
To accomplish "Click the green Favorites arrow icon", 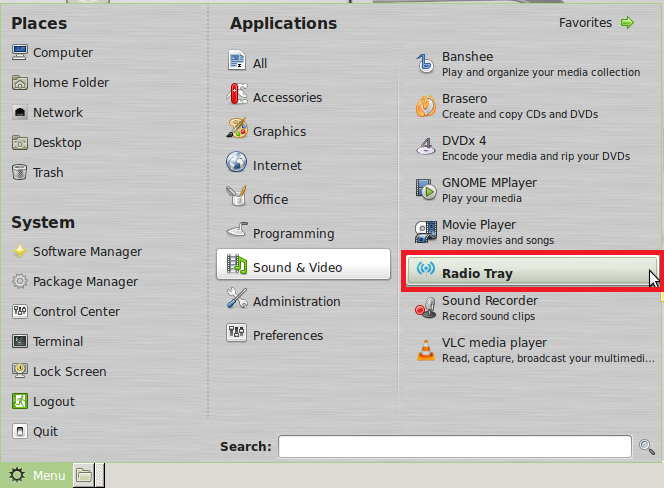I will click(627, 22).
